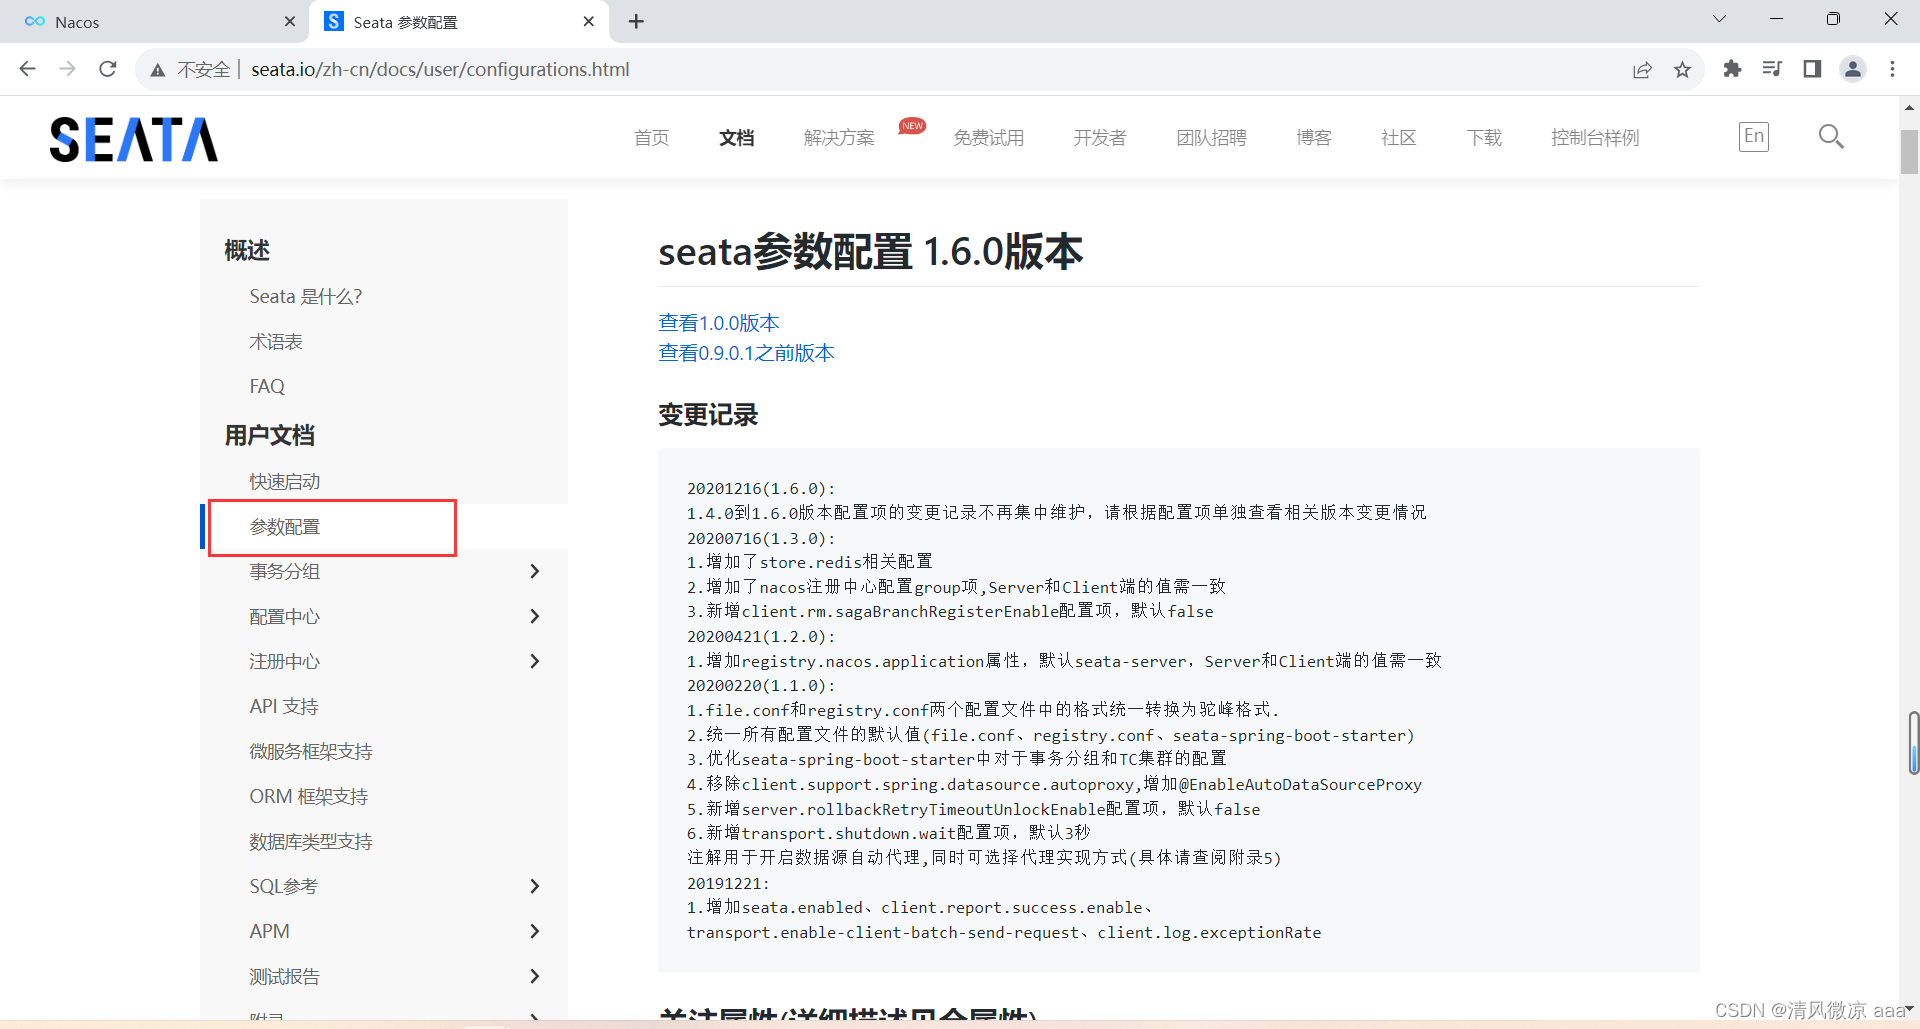The image size is (1920, 1029).
Task: Expand the 测试报告 chevron
Action: pyautogui.click(x=534, y=976)
